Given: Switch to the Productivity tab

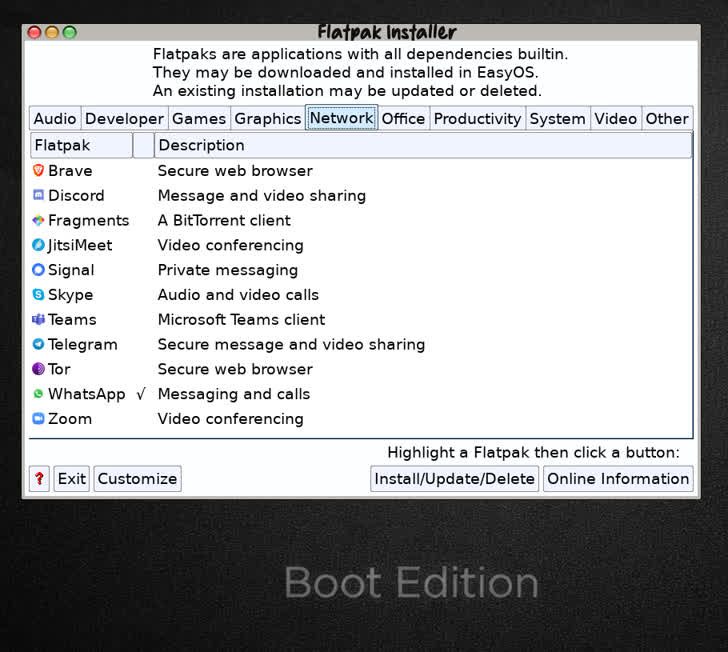Looking at the screenshot, I should click(477, 118).
